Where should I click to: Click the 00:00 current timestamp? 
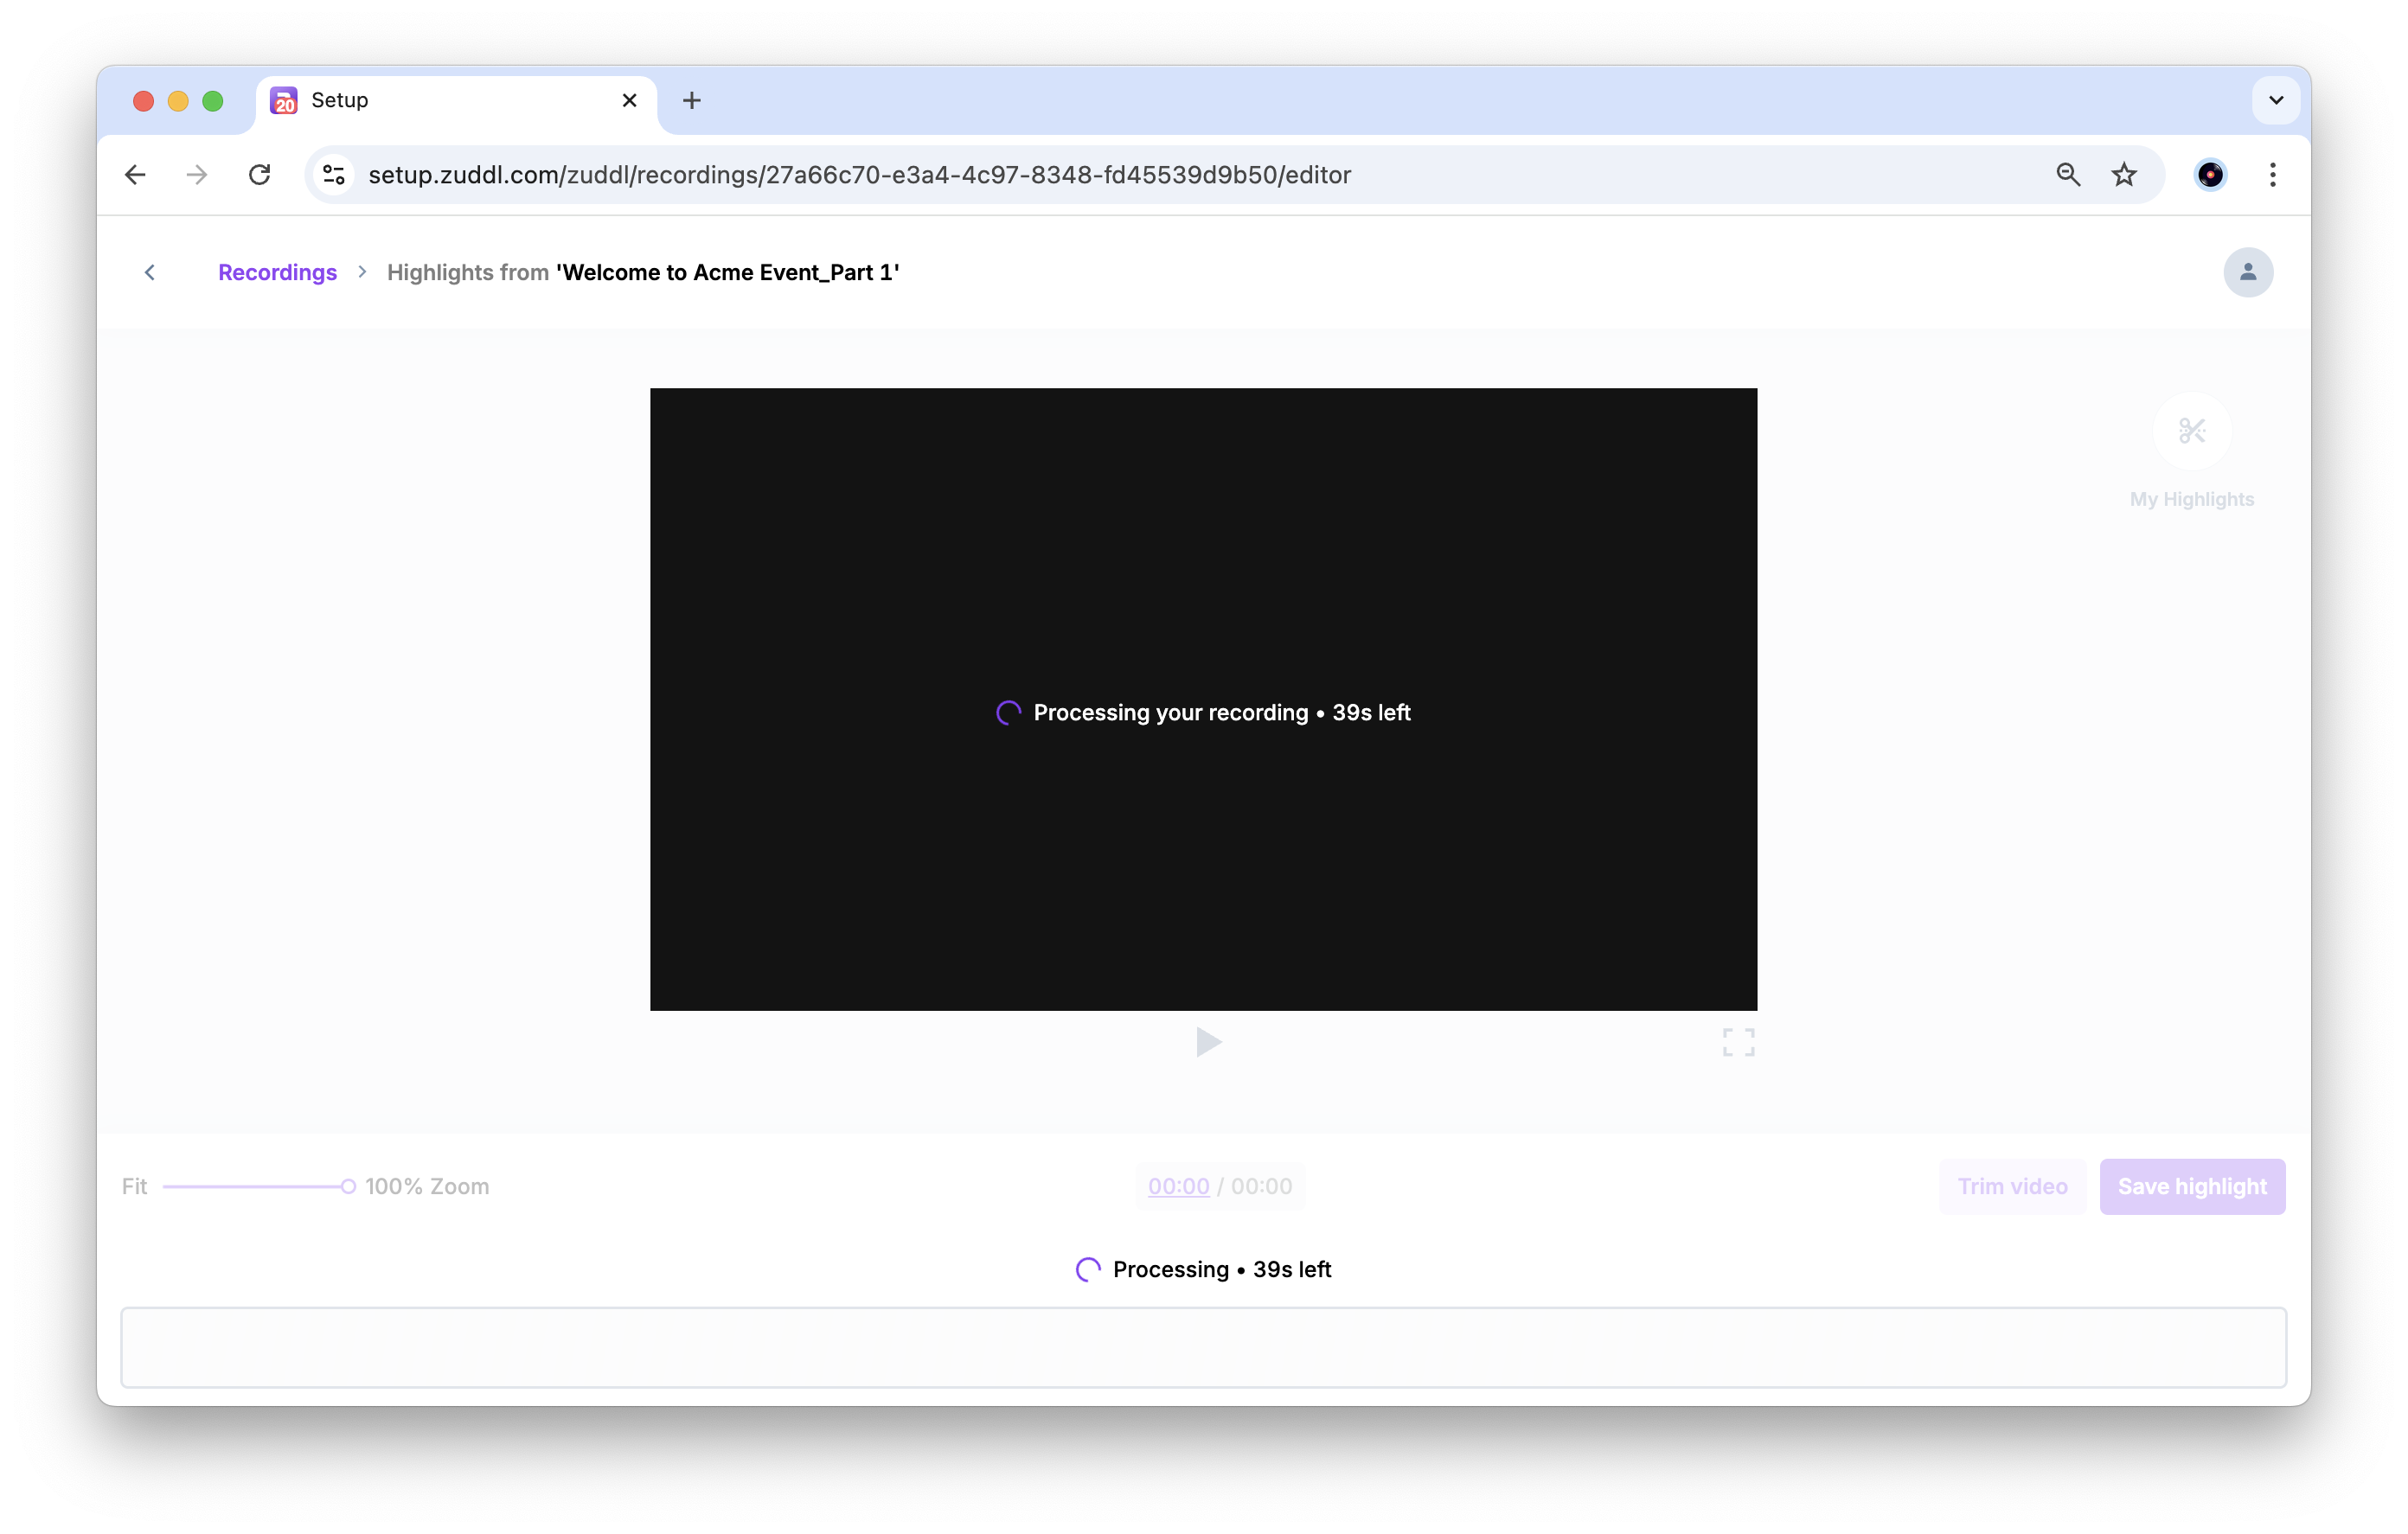[x=1178, y=1186]
